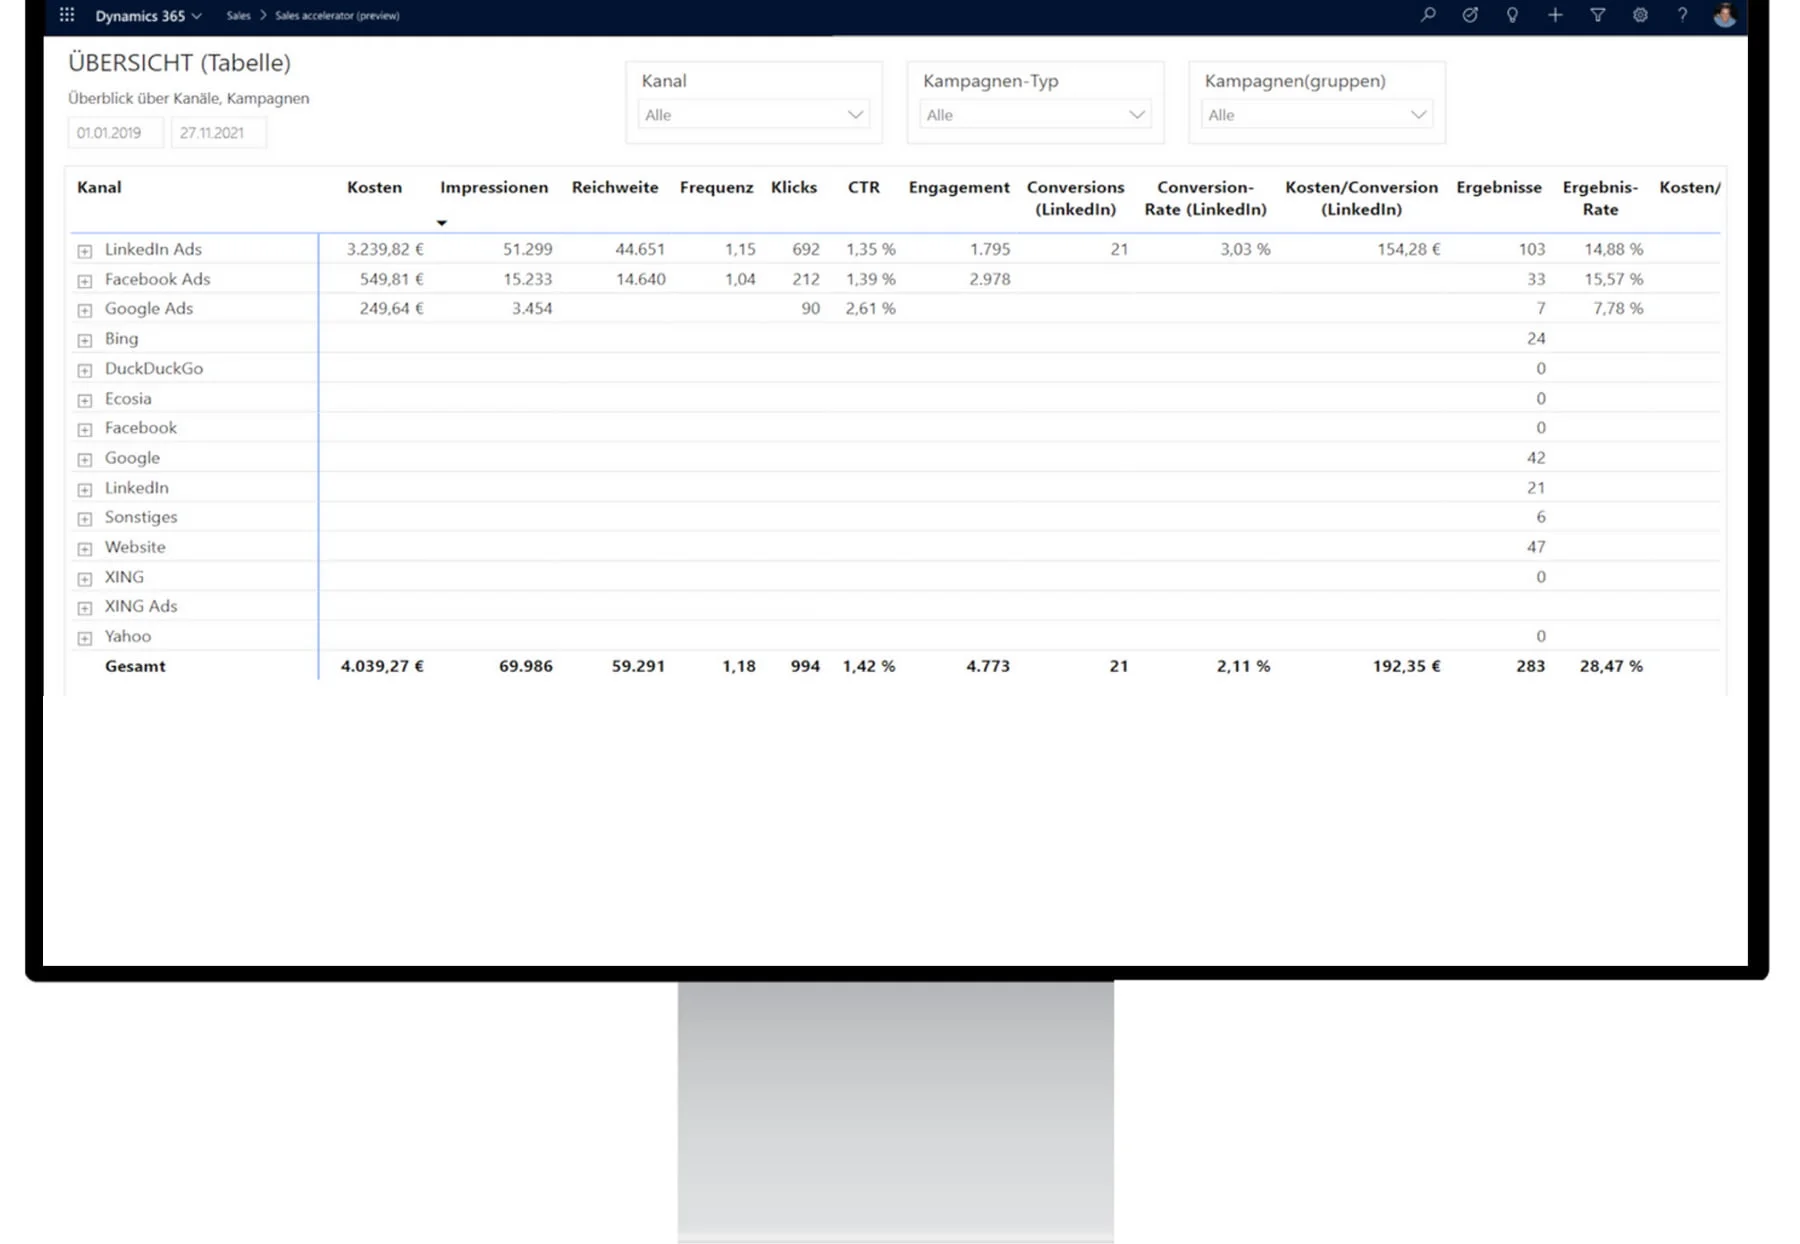The height and width of the screenshot is (1244, 1800).
Task: Sort by the Engagement column header
Action: pyautogui.click(x=959, y=187)
